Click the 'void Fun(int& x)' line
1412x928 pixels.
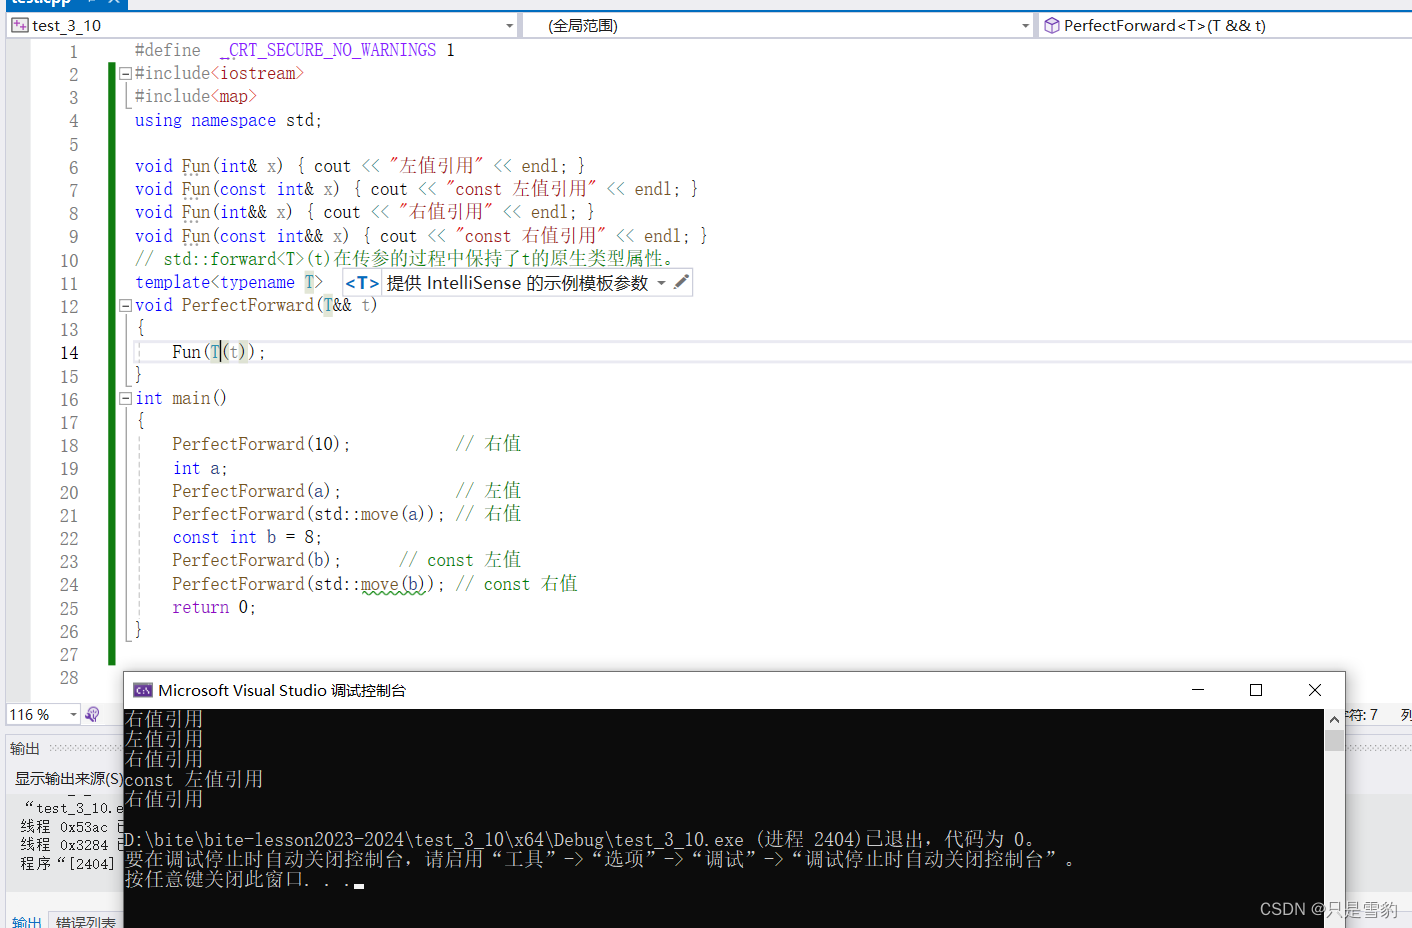(x=360, y=166)
